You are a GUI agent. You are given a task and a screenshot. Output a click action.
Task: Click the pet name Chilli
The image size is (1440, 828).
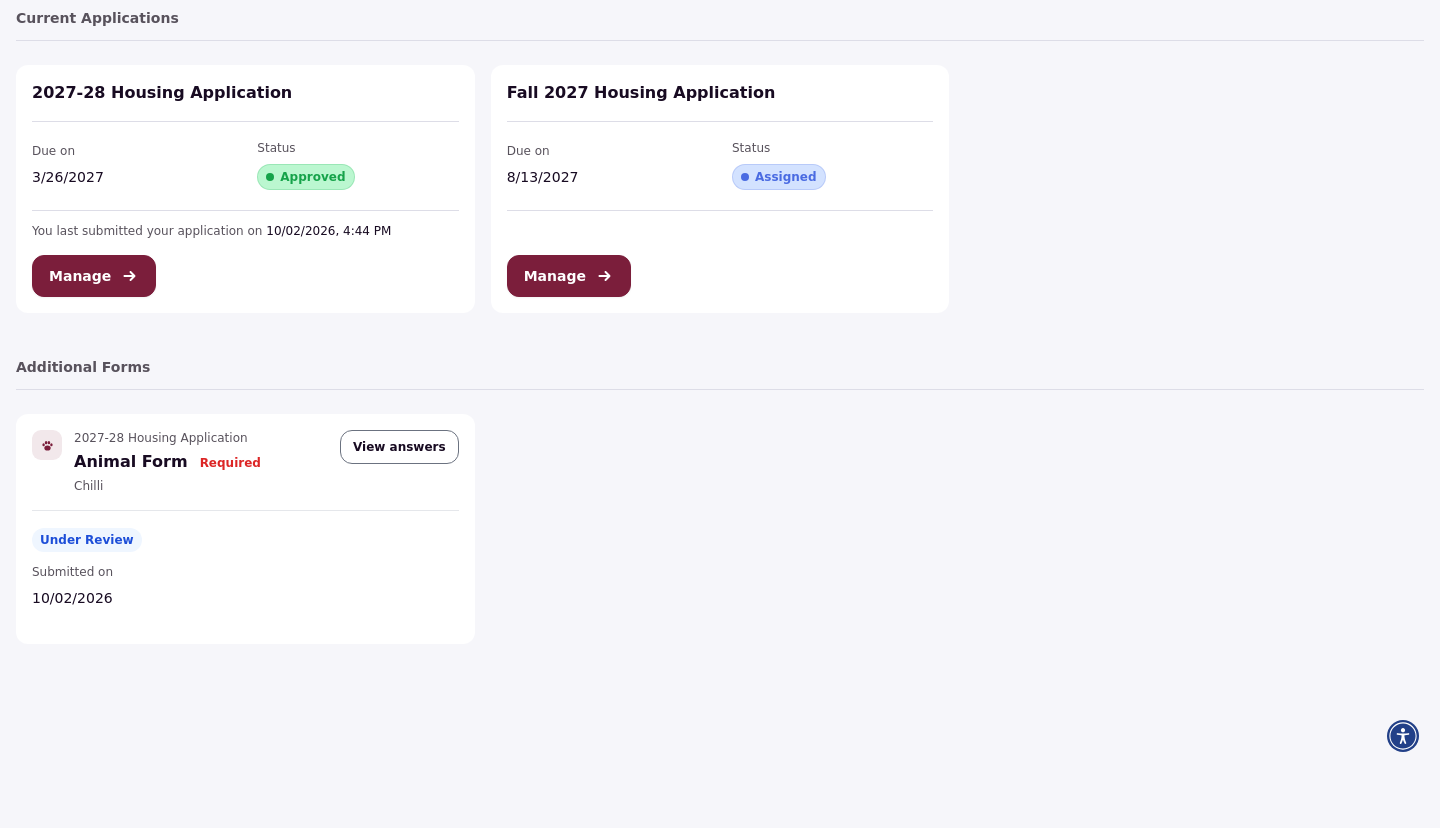89,486
